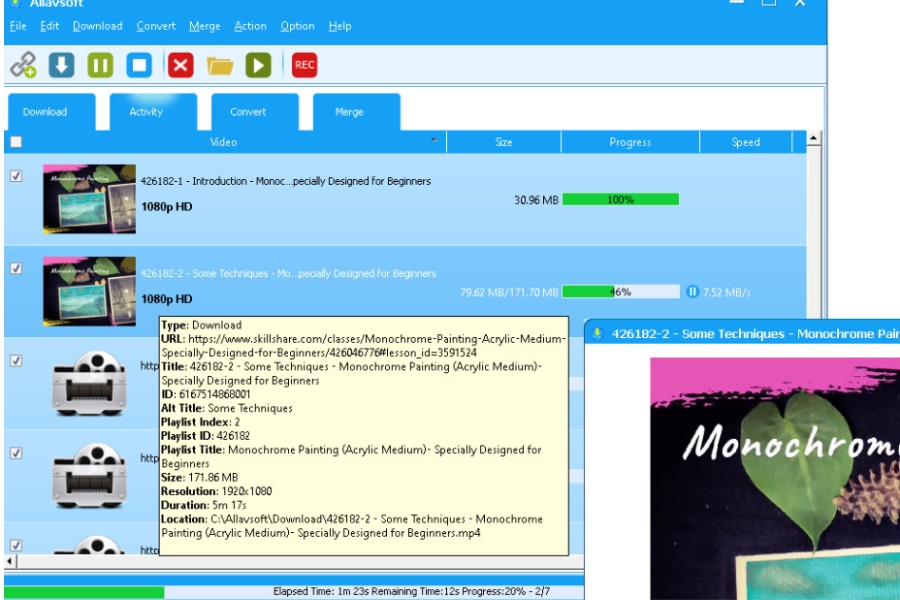
Task: Start recording with the REC button
Action: tap(304, 65)
